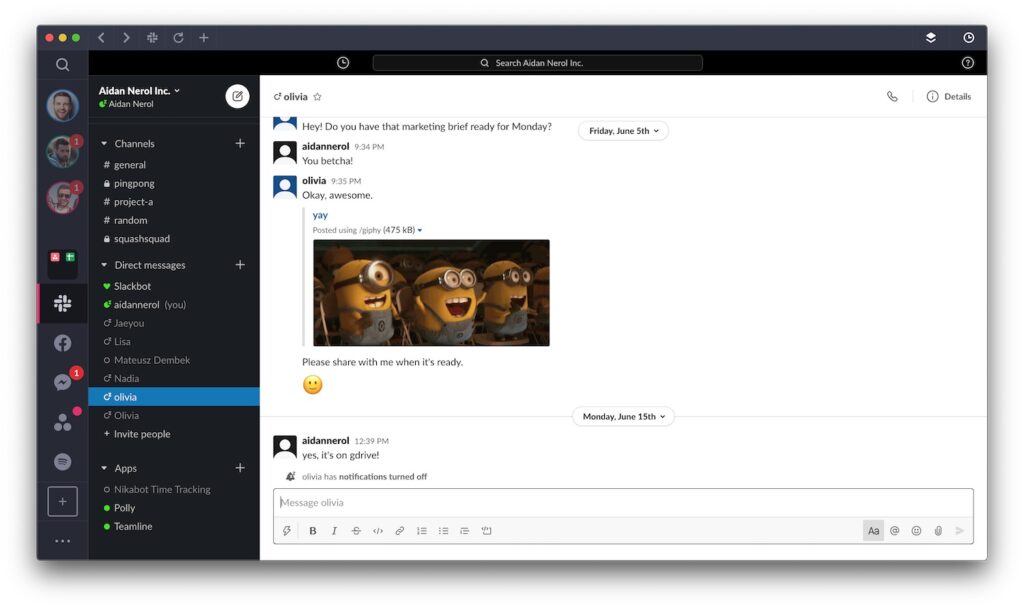Click the reload icon in title bar
Viewport: 1024px width, 609px height.
(x=178, y=38)
